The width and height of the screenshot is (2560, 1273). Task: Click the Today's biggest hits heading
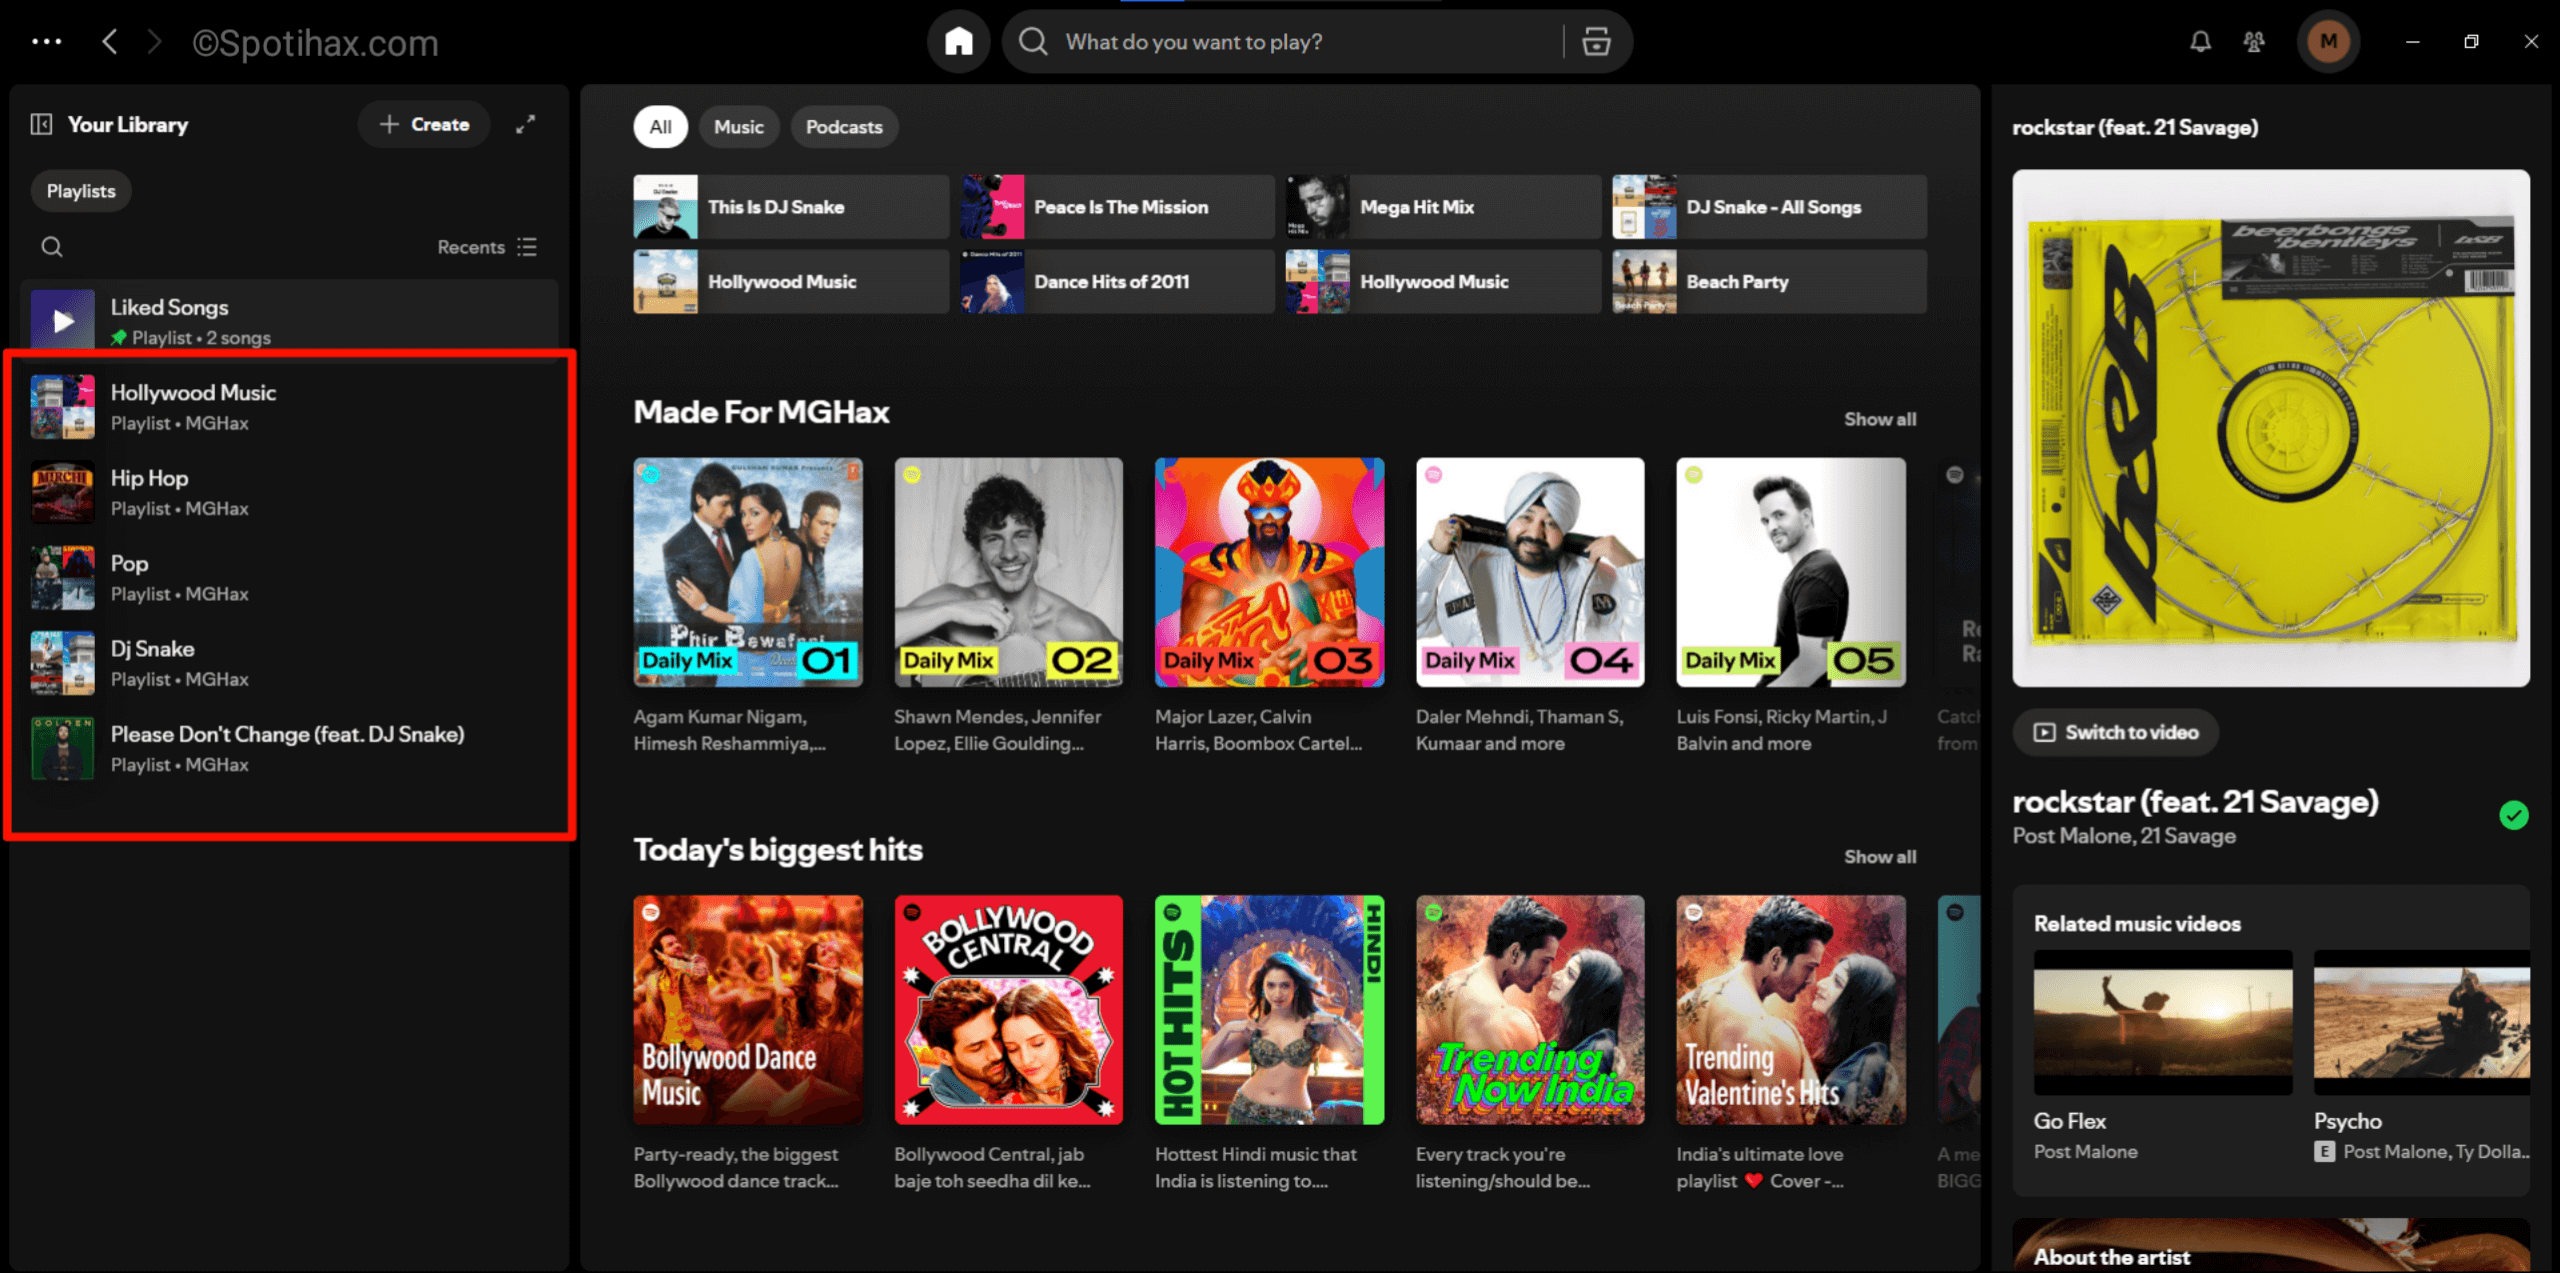click(778, 850)
